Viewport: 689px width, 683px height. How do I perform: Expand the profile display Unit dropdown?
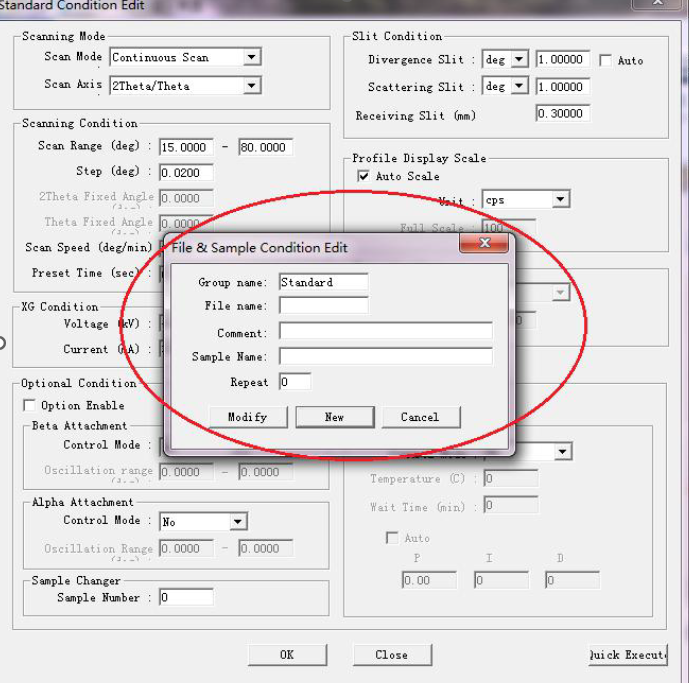[560, 200]
